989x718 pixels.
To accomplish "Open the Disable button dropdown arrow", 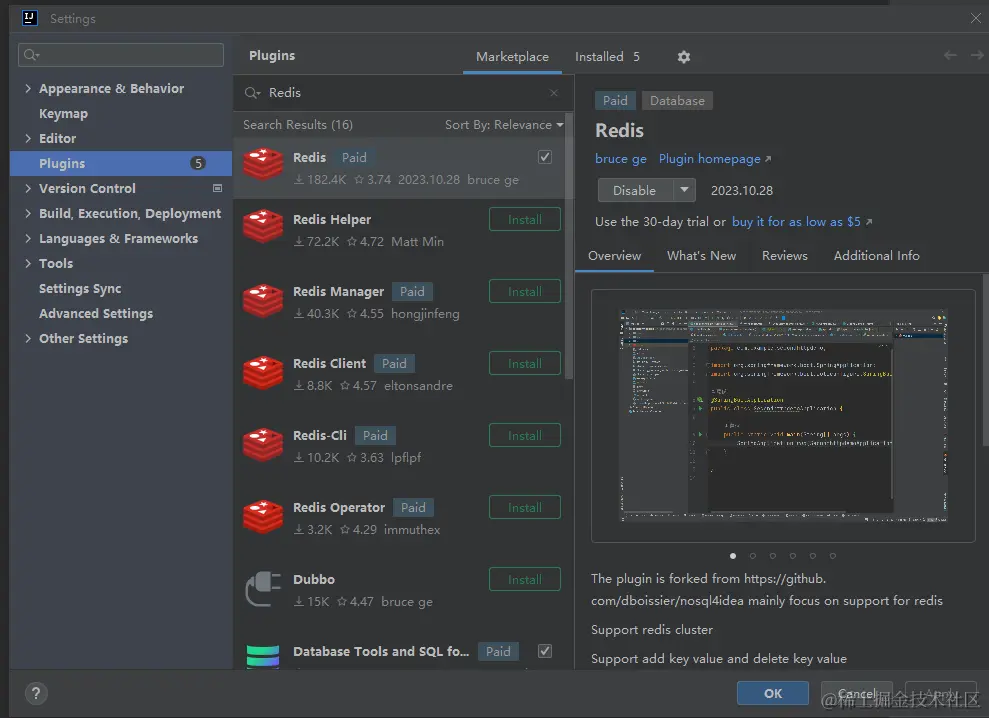I will [x=684, y=190].
